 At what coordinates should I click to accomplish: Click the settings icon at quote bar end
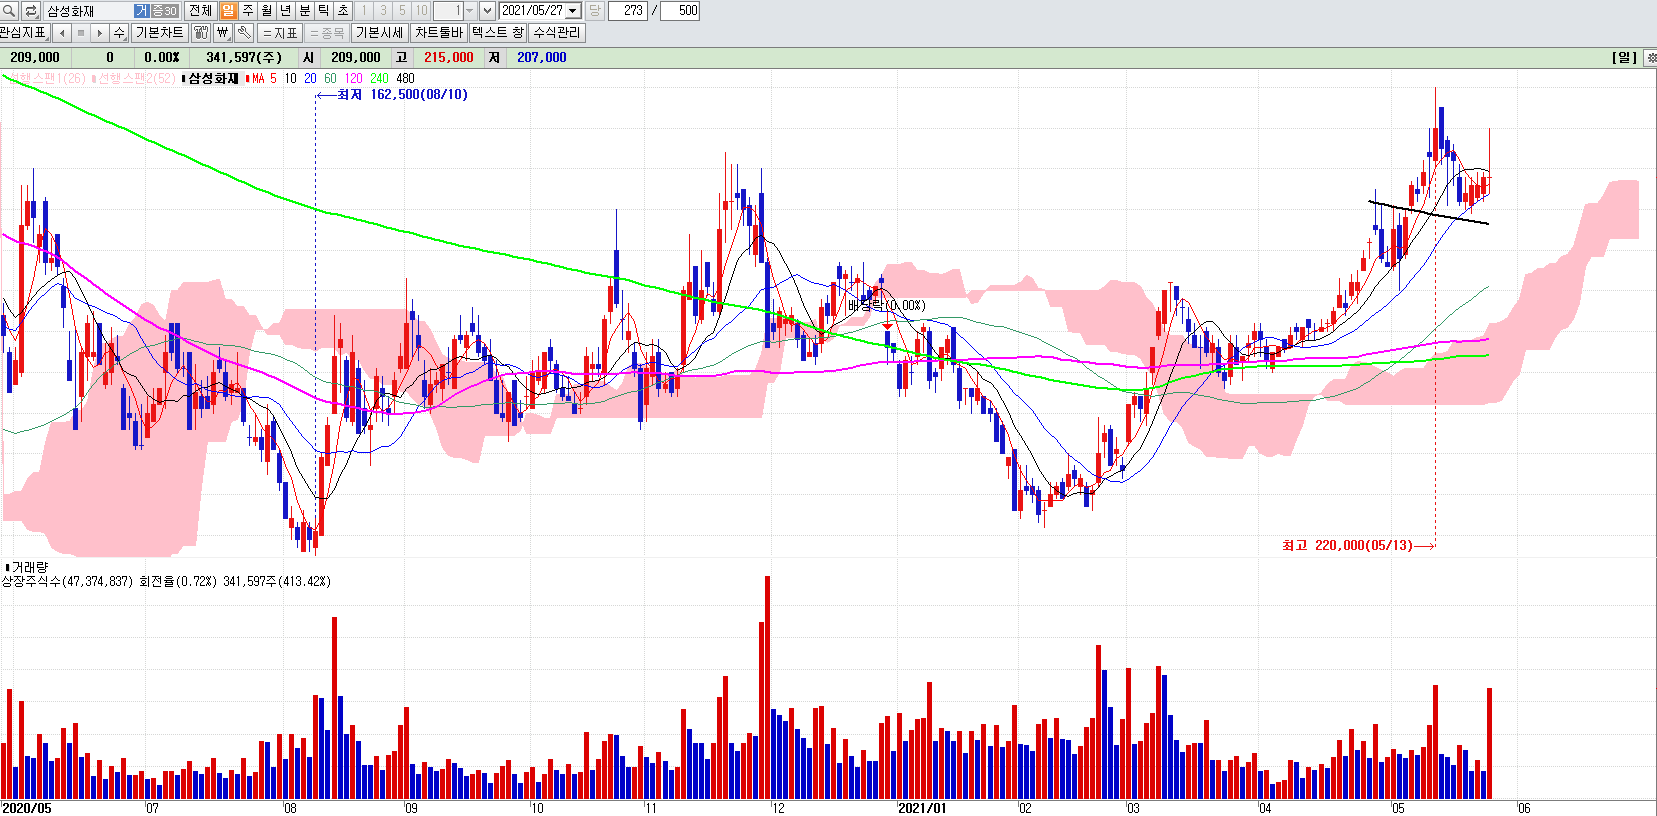coord(1649,57)
